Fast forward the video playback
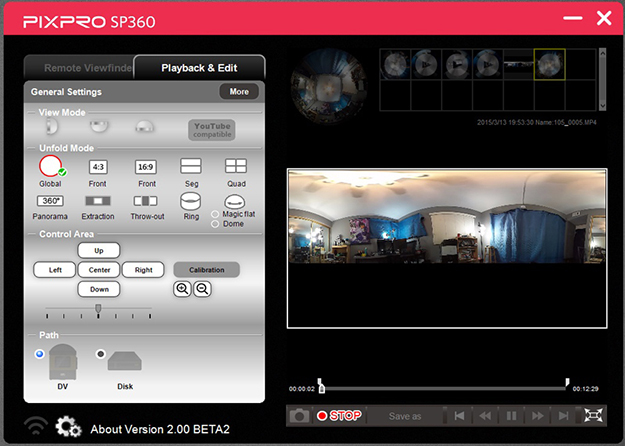The width and height of the screenshot is (625, 446). [538, 416]
